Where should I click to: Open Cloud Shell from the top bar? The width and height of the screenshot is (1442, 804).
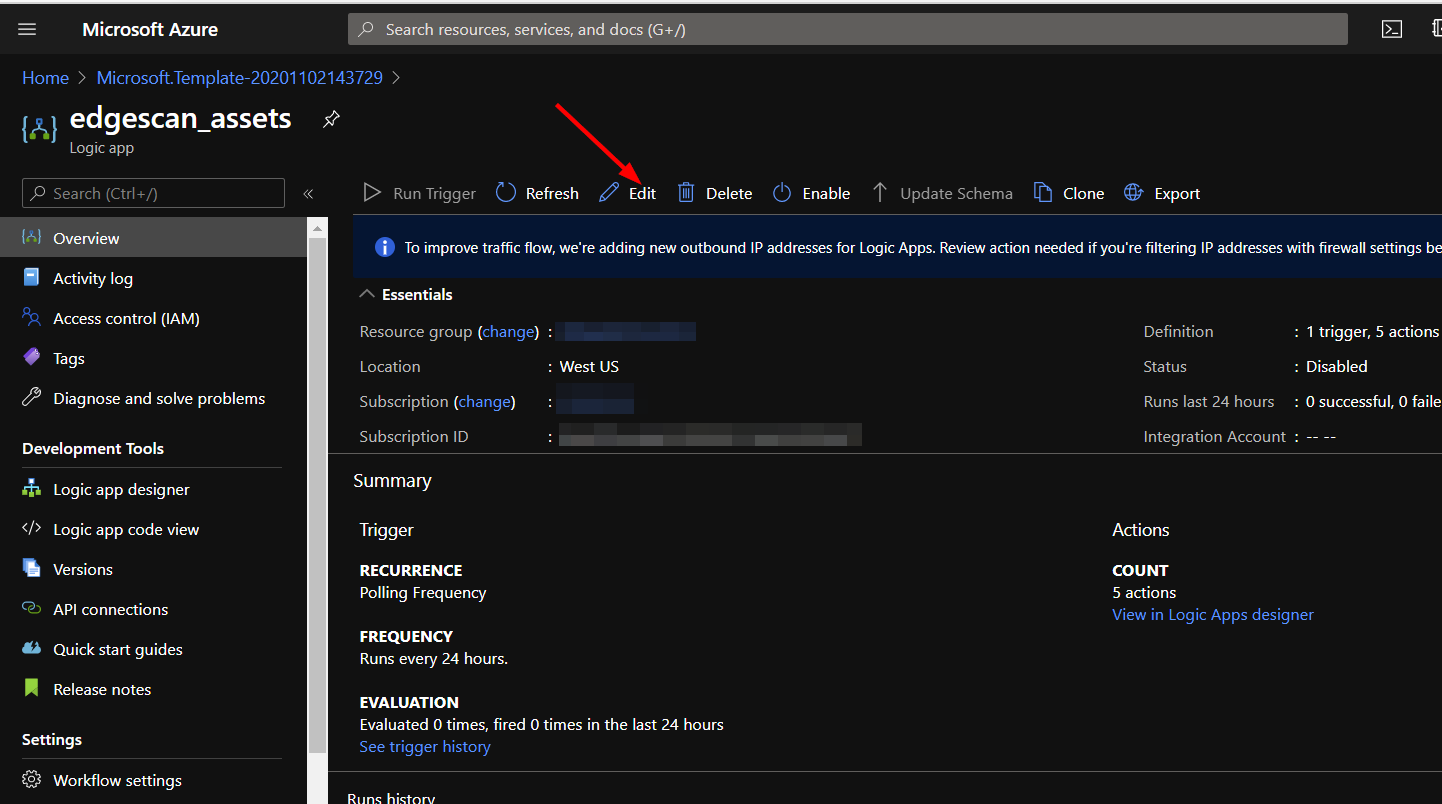[1391, 29]
